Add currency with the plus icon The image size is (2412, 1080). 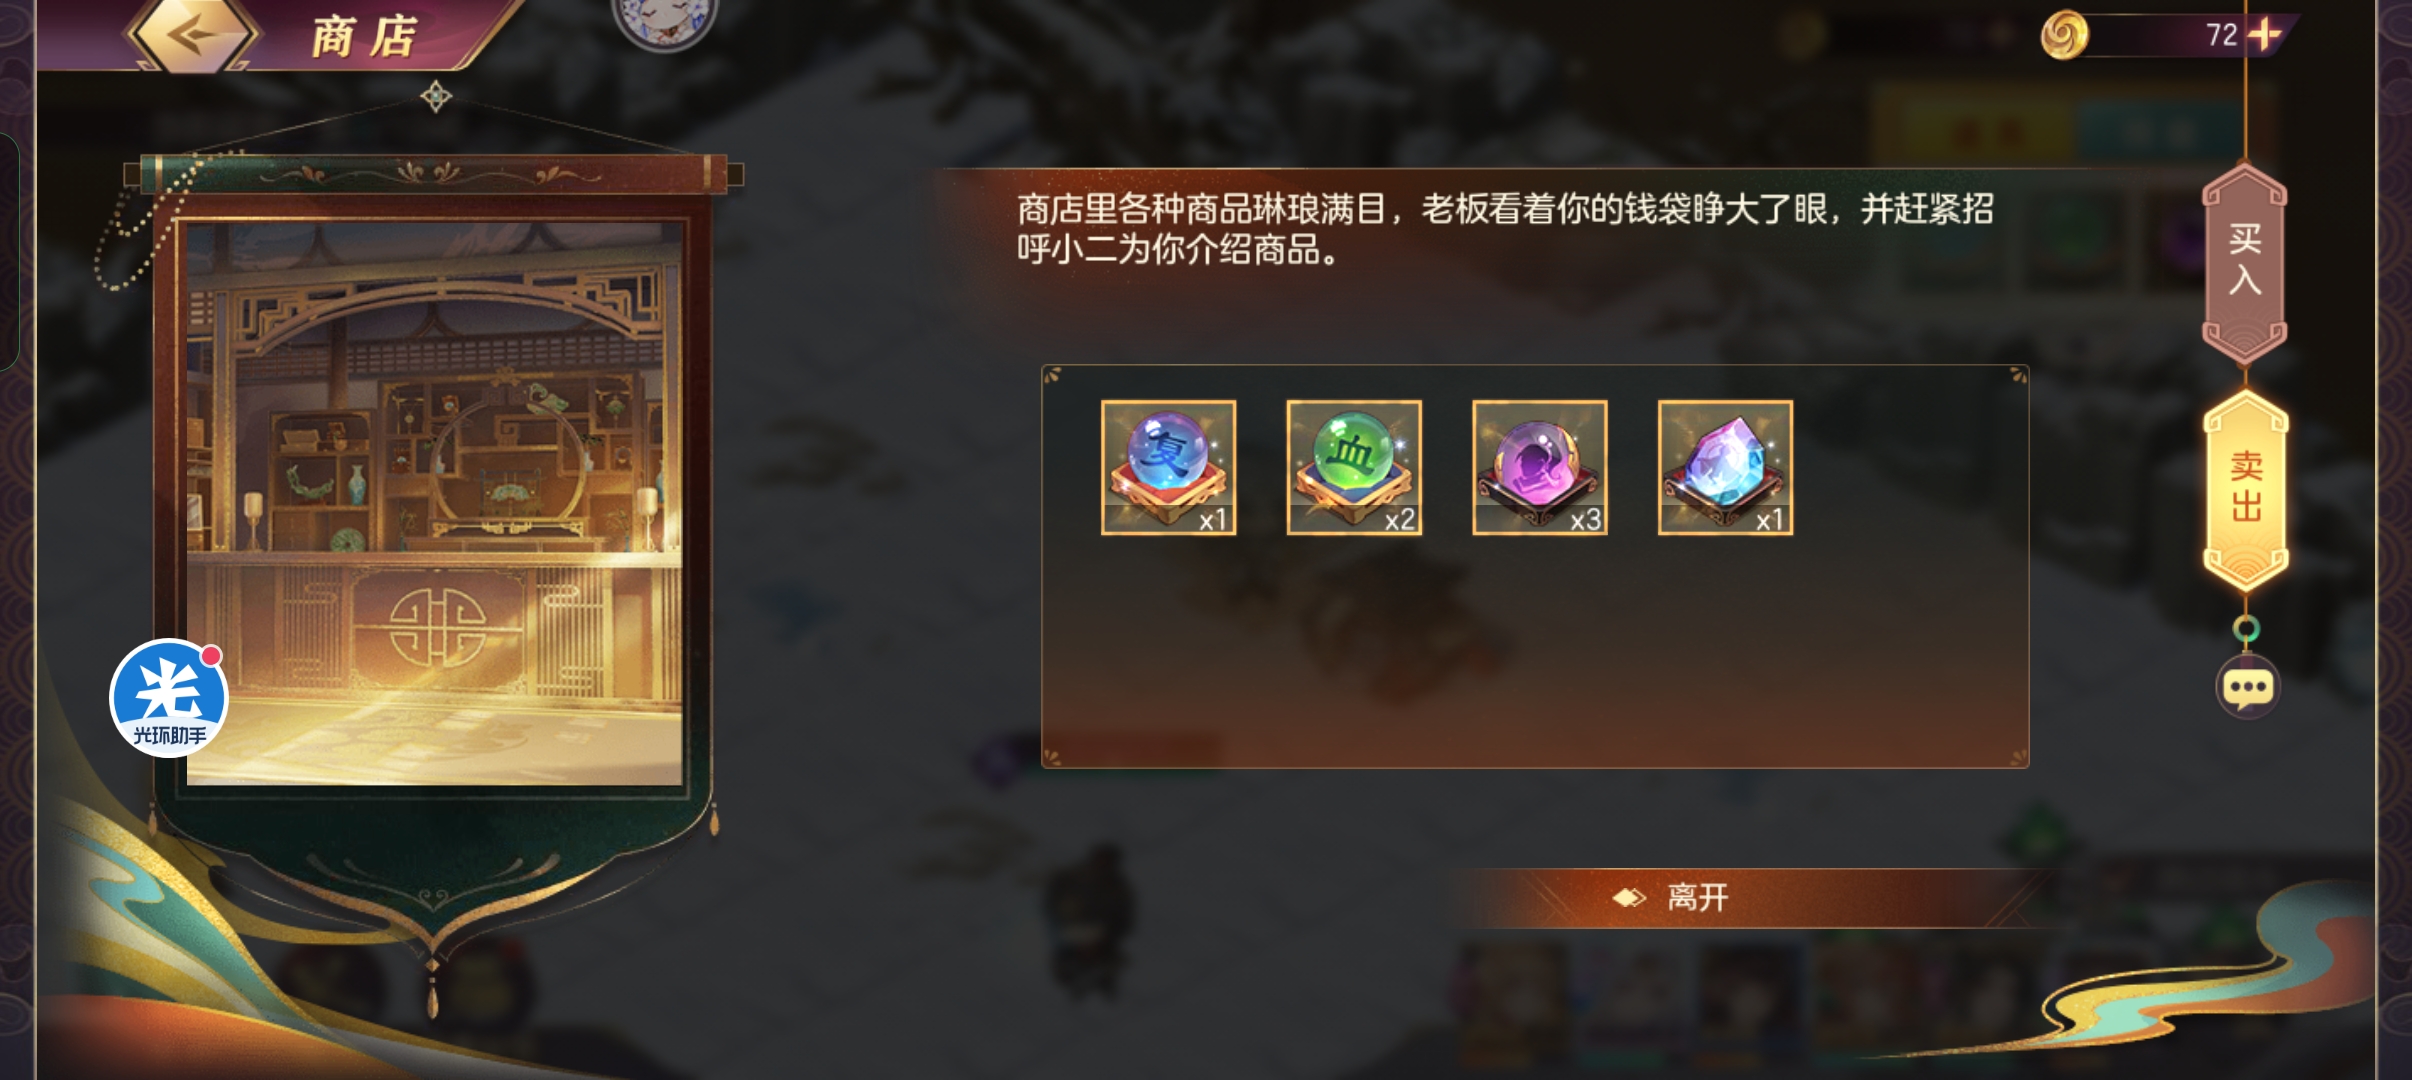coord(2264,35)
